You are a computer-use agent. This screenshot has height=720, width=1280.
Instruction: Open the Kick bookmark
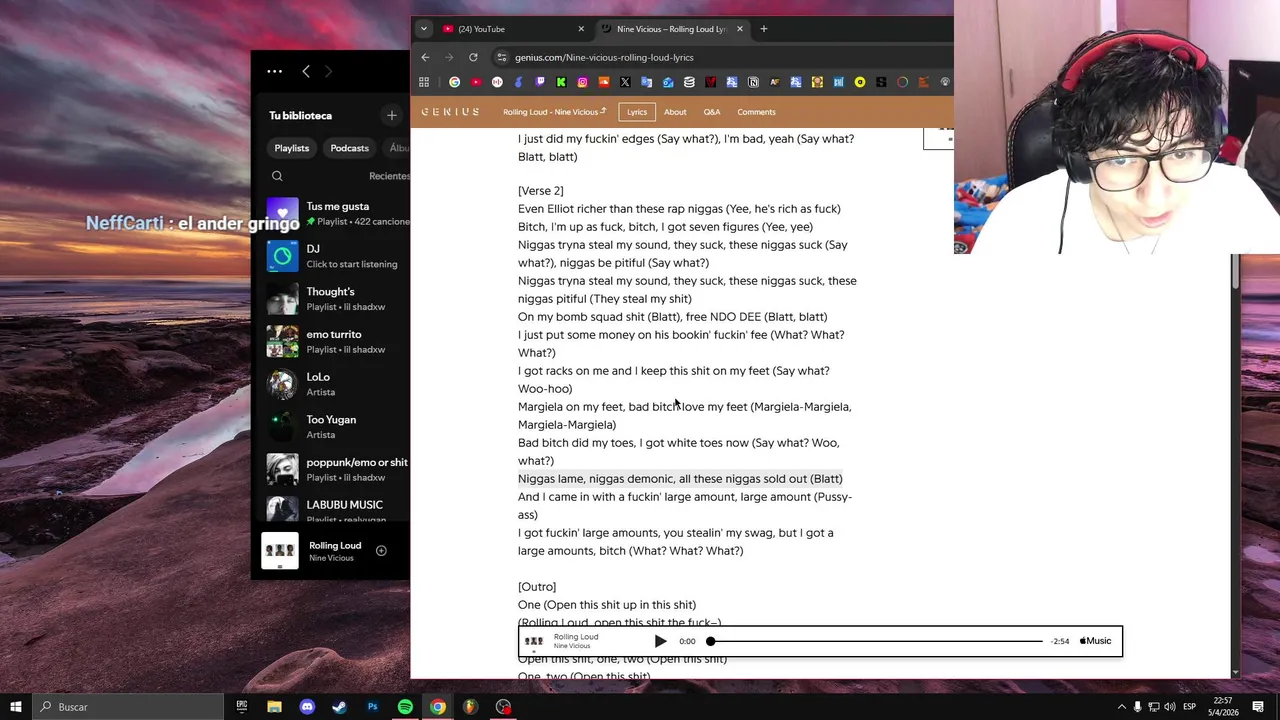(x=561, y=82)
